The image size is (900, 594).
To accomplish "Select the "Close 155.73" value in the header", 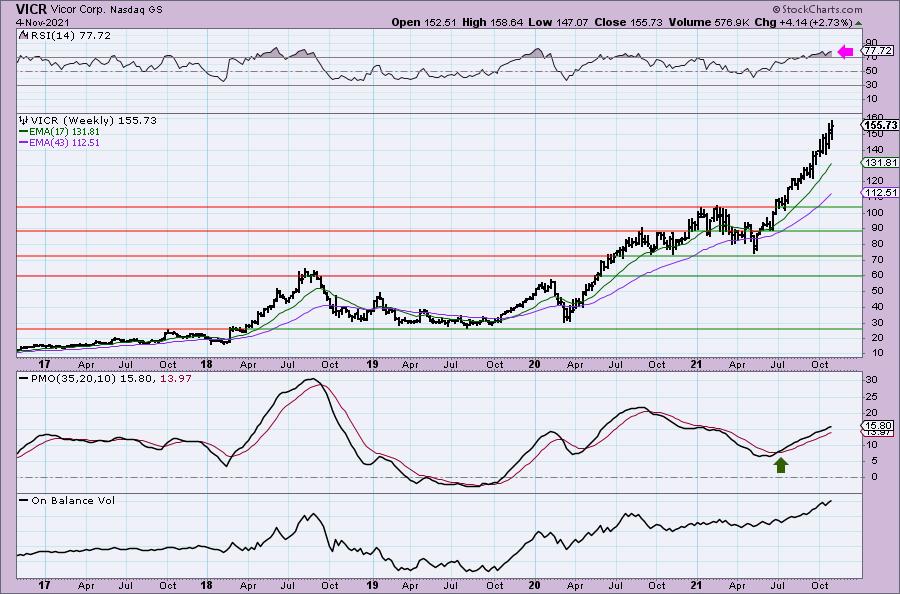I will coord(628,22).
